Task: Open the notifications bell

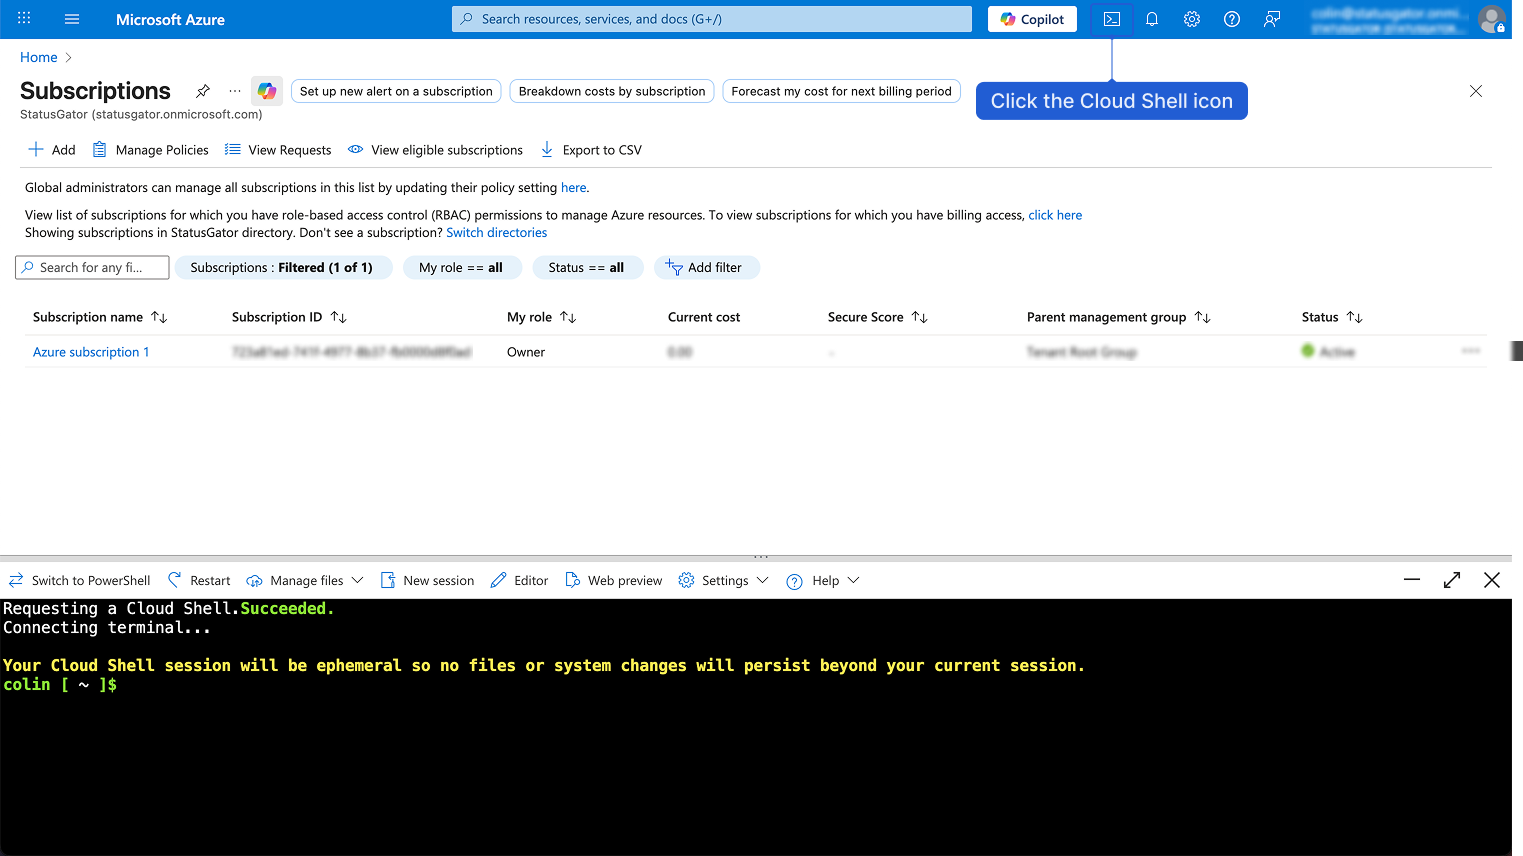Action: click(x=1152, y=19)
